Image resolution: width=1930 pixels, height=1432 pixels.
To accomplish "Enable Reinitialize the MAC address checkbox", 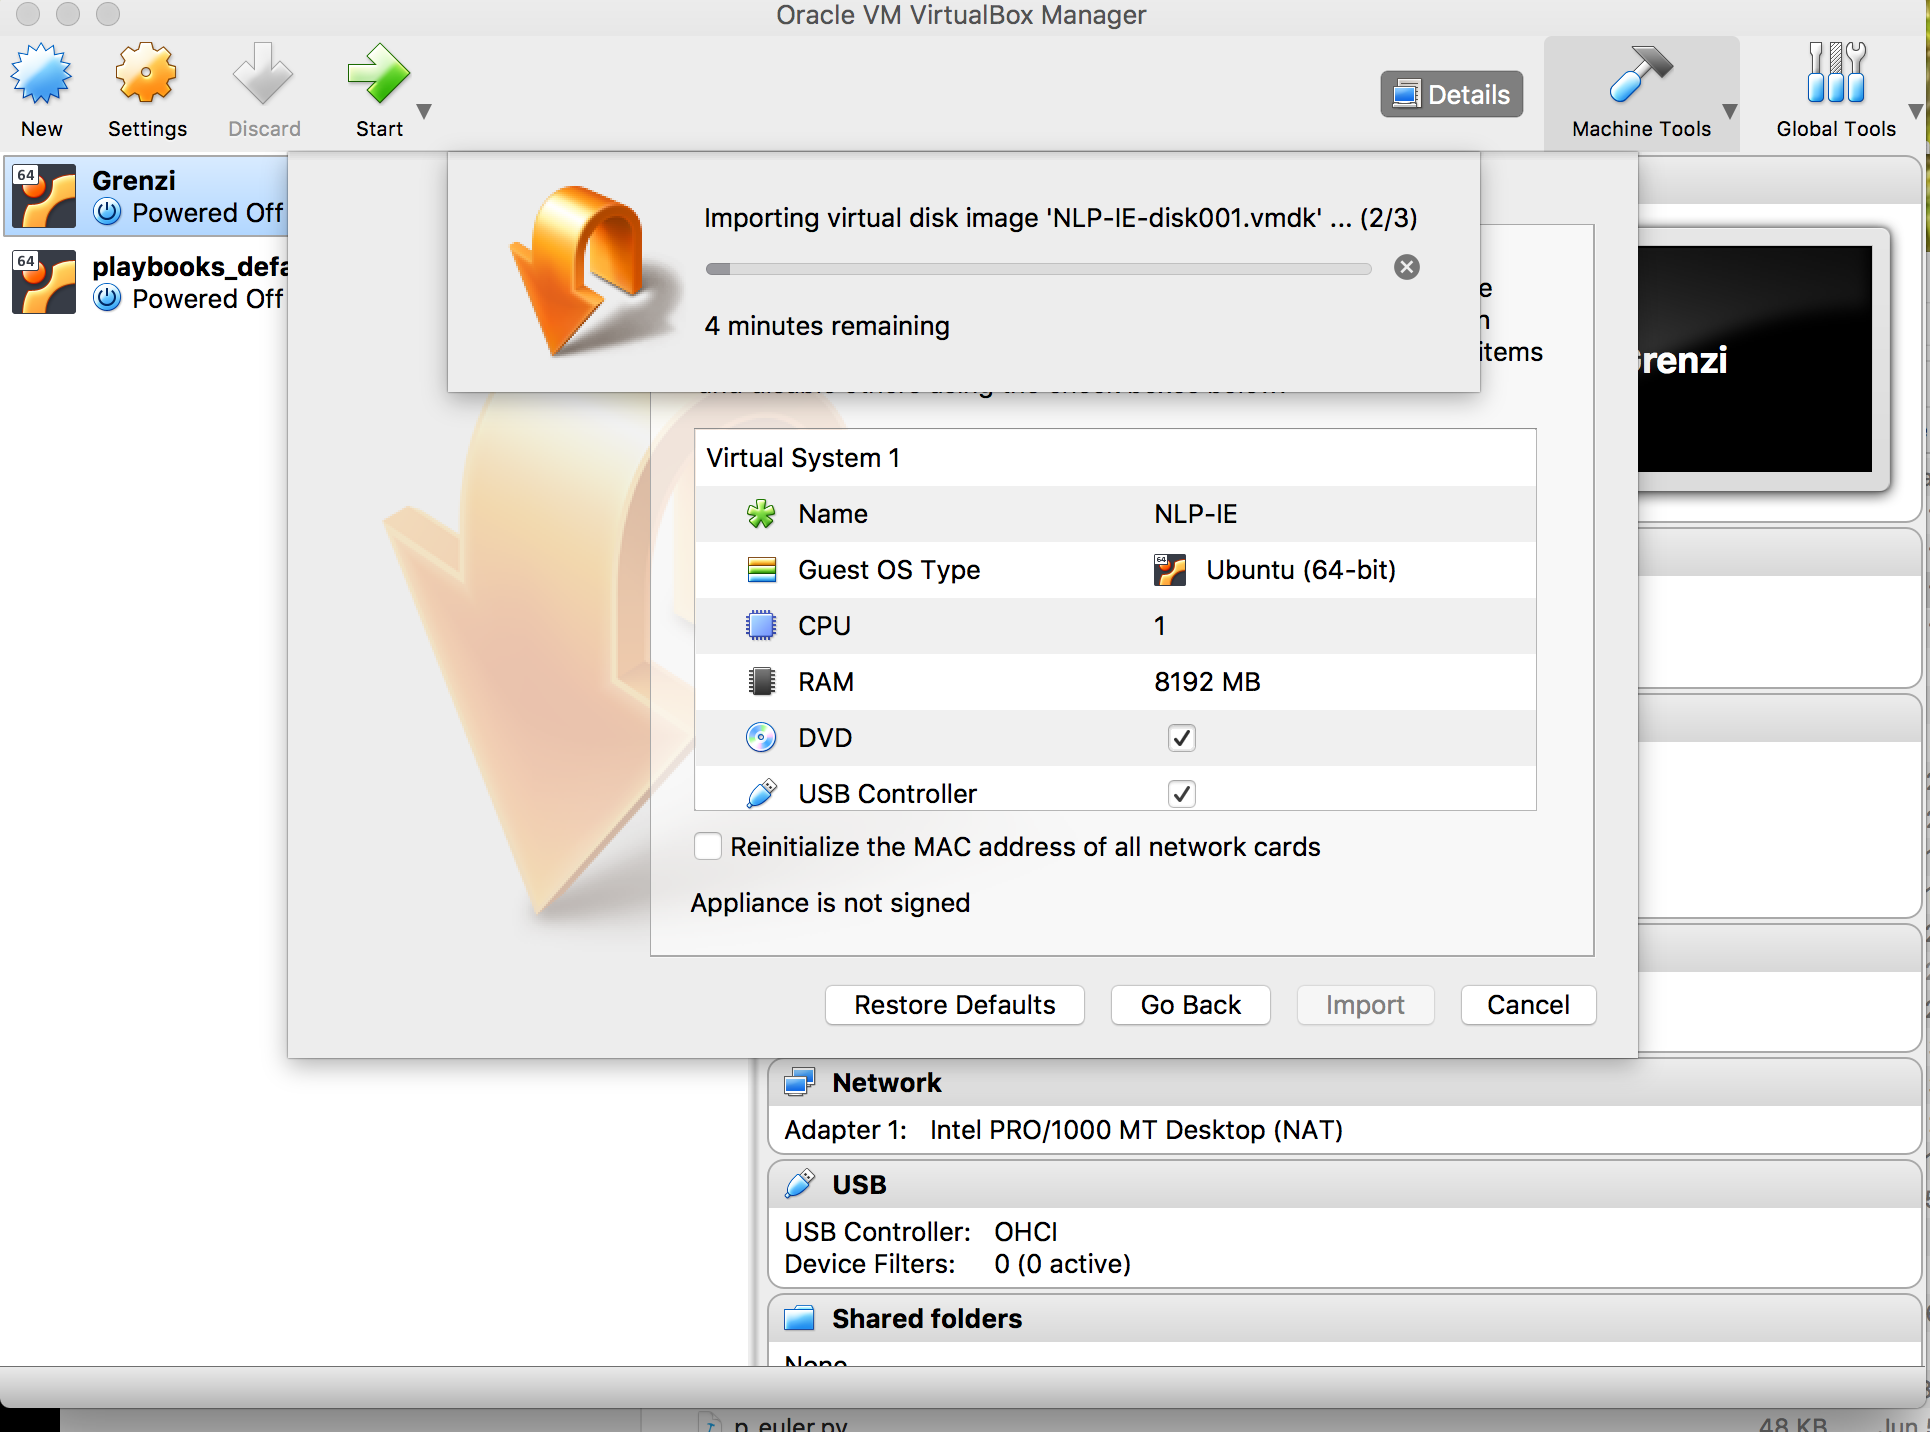I will click(708, 847).
